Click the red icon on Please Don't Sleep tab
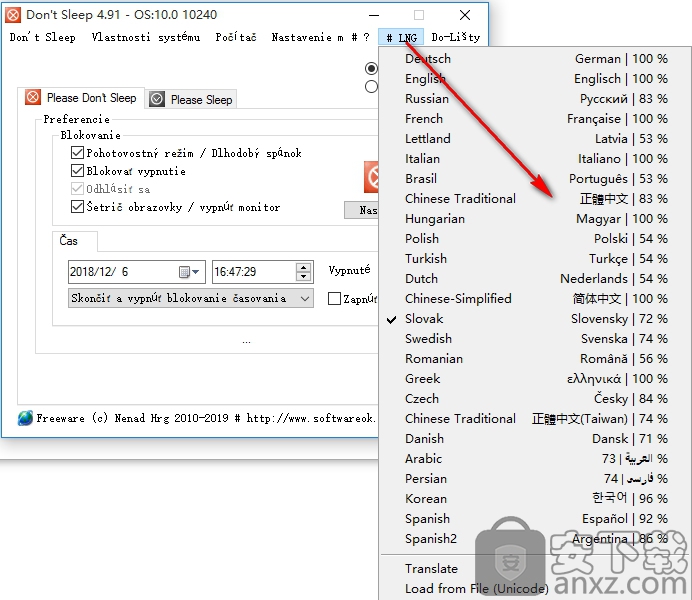 [33, 97]
